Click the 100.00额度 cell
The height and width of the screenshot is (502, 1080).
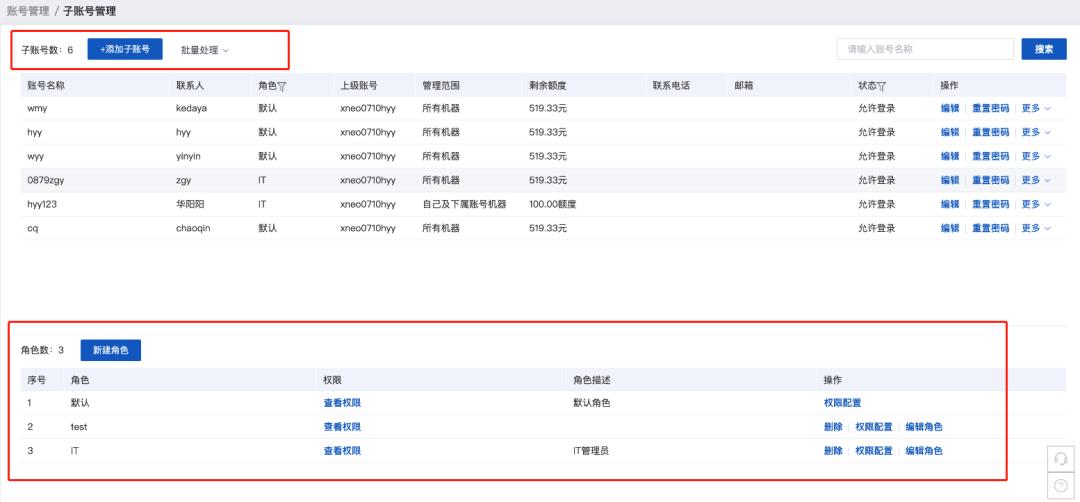tap(552, 204)
